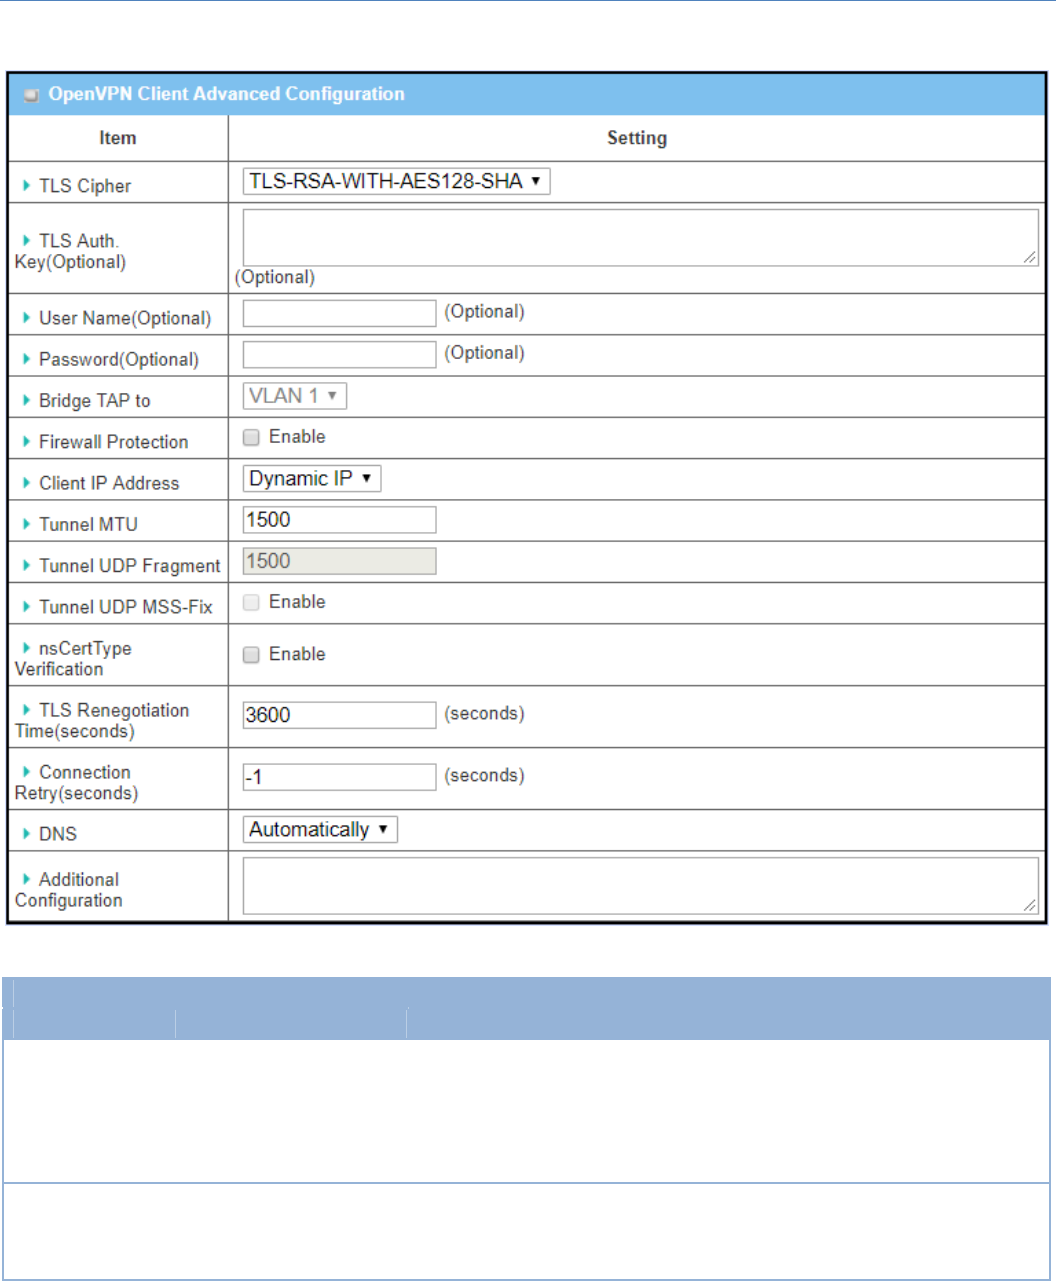
Task: Click the arrow icon beside TLS Cipher
Action: click(26, 185)
